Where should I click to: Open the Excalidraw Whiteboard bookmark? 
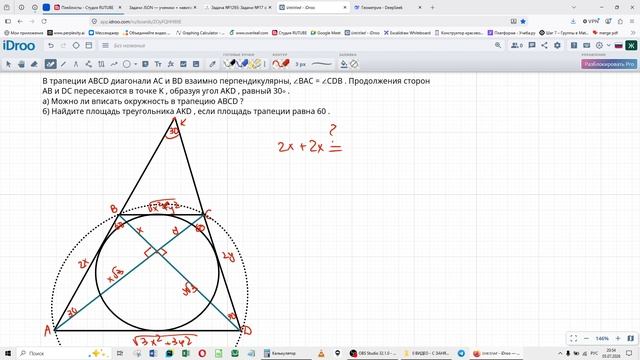(x=407, y=33)
